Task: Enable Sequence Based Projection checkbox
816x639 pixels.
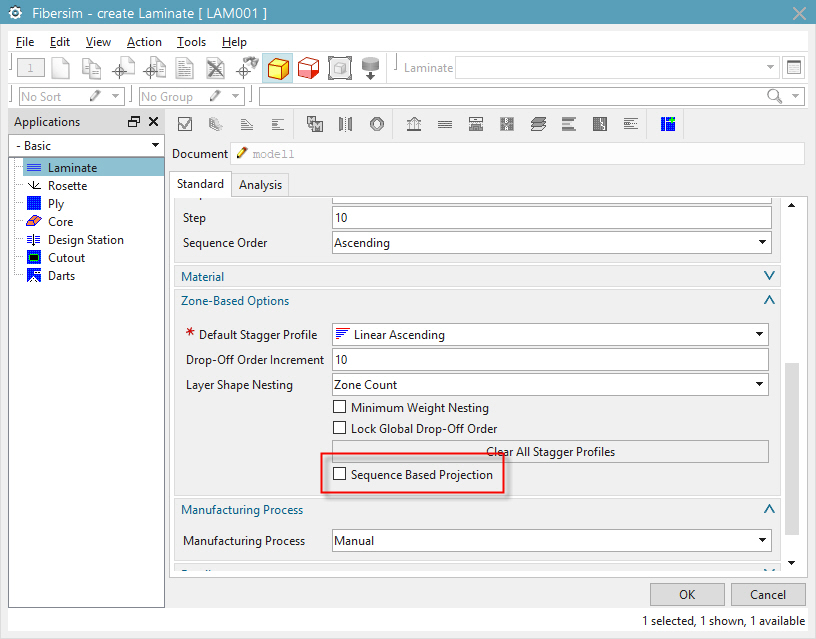Action: [340, 474]
